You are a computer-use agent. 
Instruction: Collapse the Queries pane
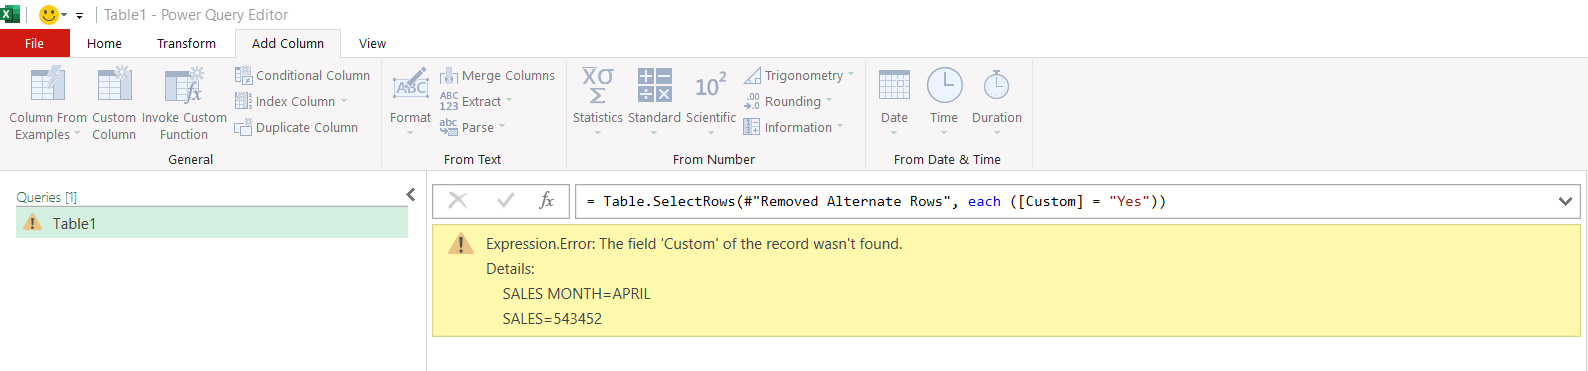410,195
